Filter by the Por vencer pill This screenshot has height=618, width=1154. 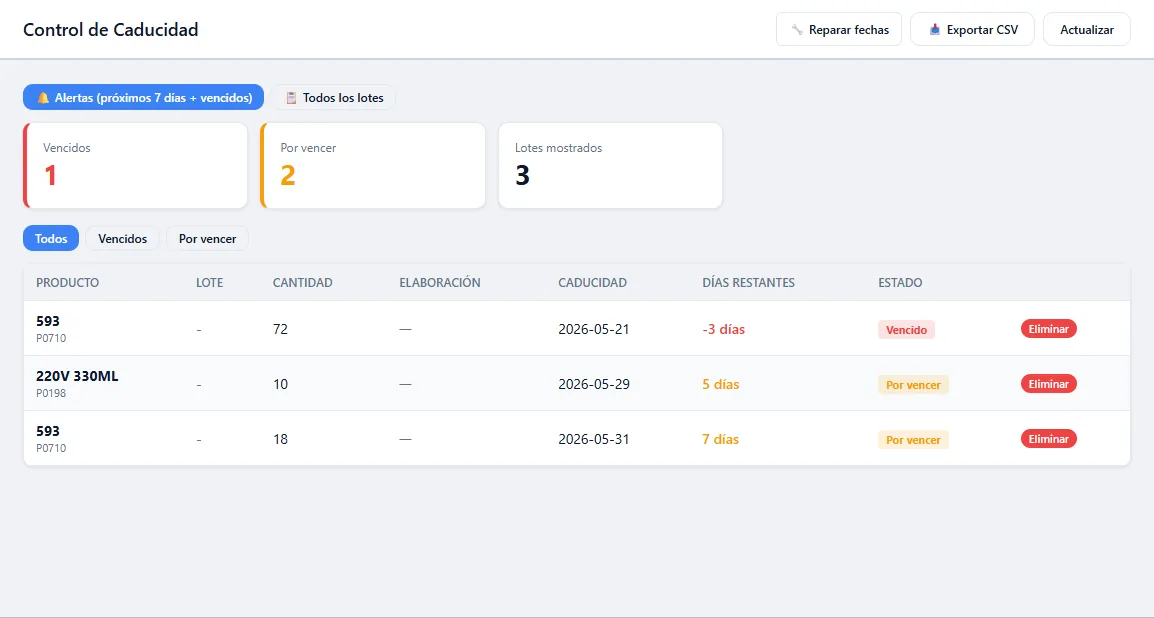point(208,238)
